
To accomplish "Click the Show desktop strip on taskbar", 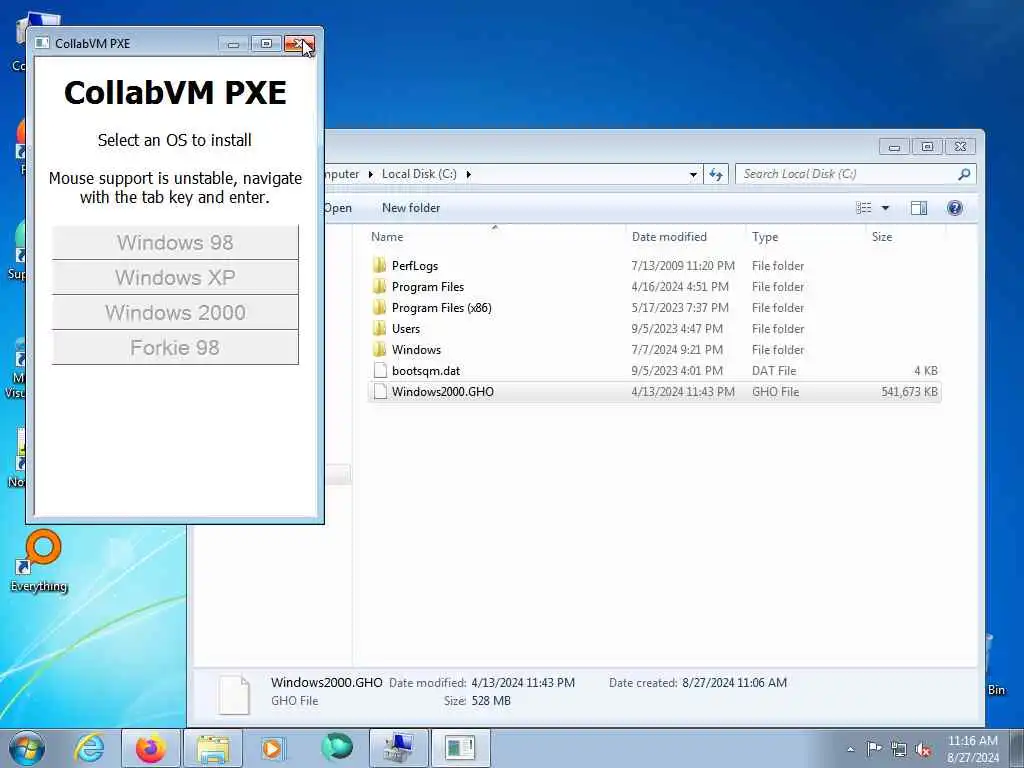I will [x=1019, y=748].
